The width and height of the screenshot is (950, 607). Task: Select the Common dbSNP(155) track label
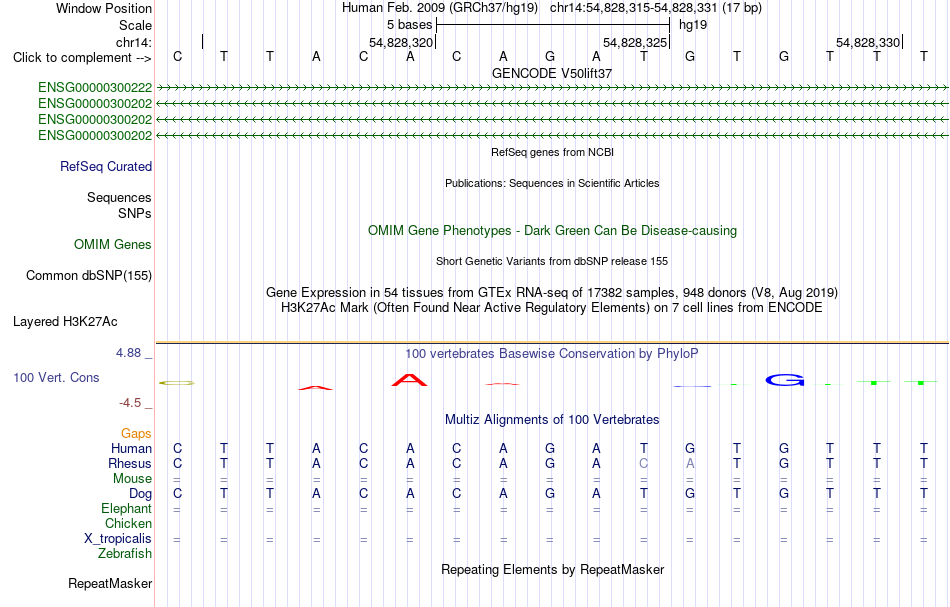89,276
